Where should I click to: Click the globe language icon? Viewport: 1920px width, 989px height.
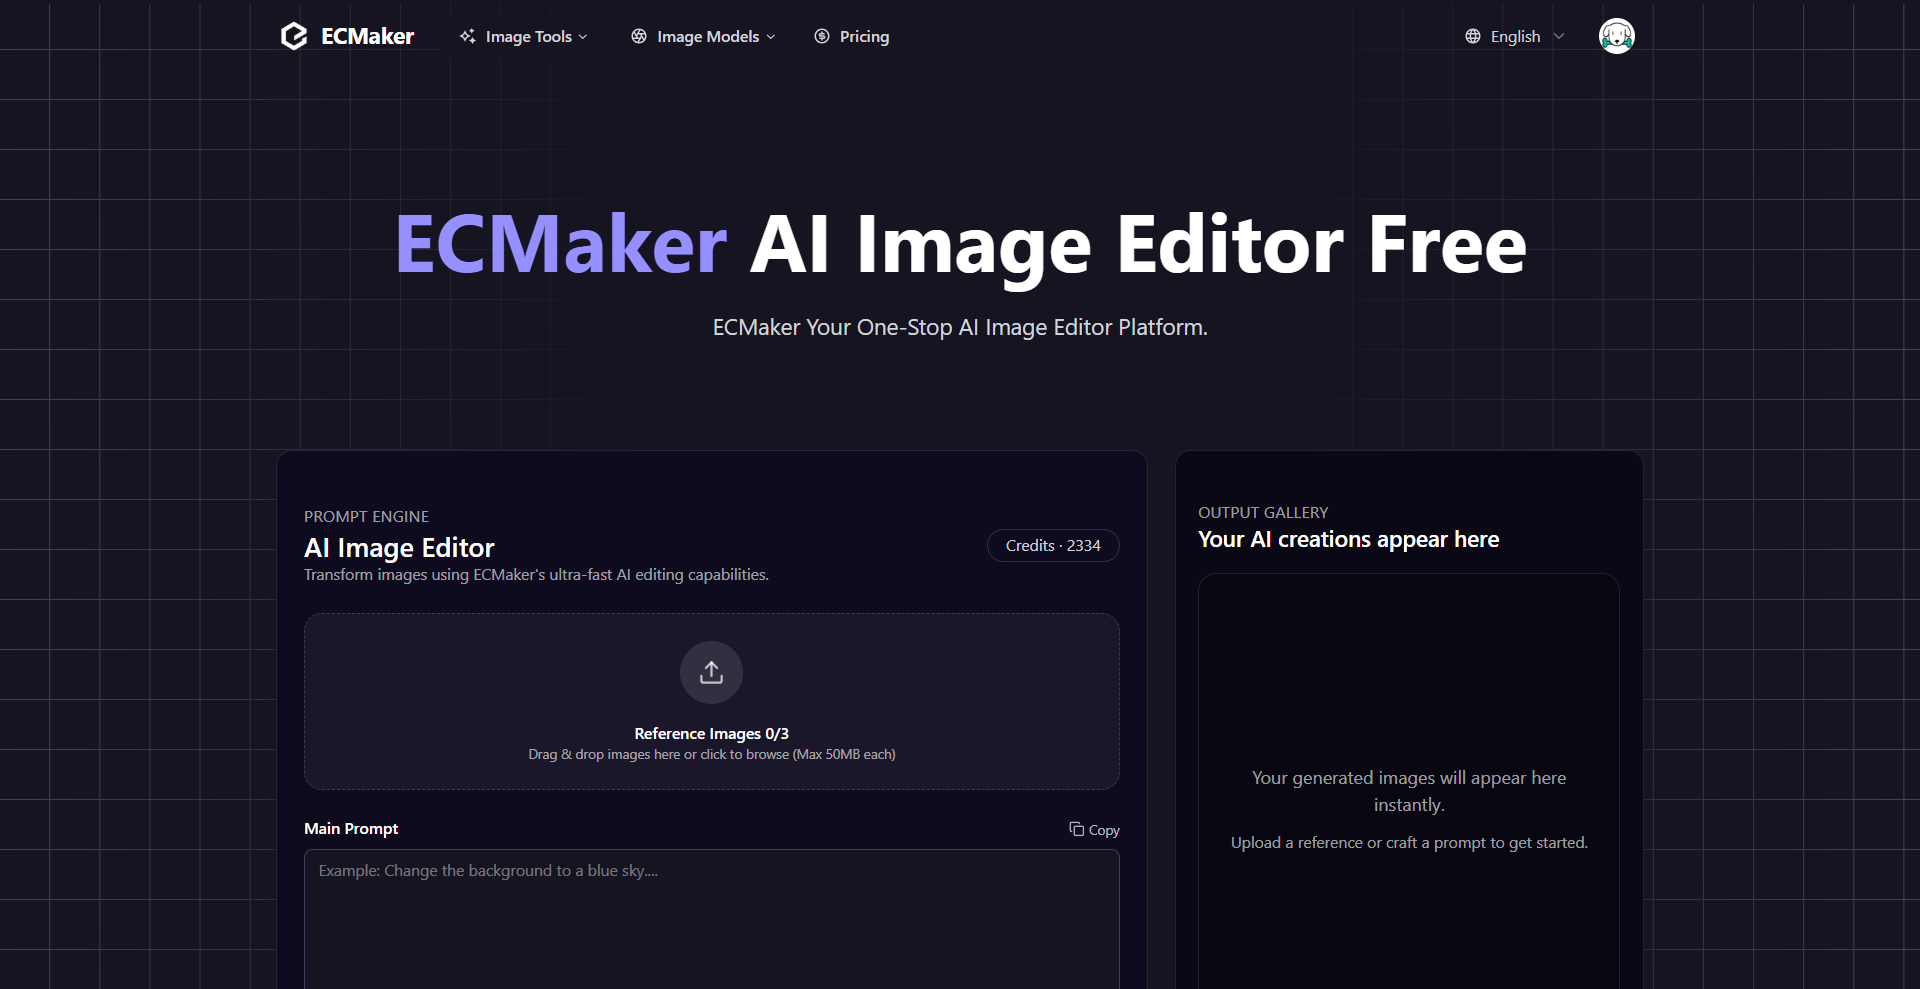click(x=1472, y=36)
